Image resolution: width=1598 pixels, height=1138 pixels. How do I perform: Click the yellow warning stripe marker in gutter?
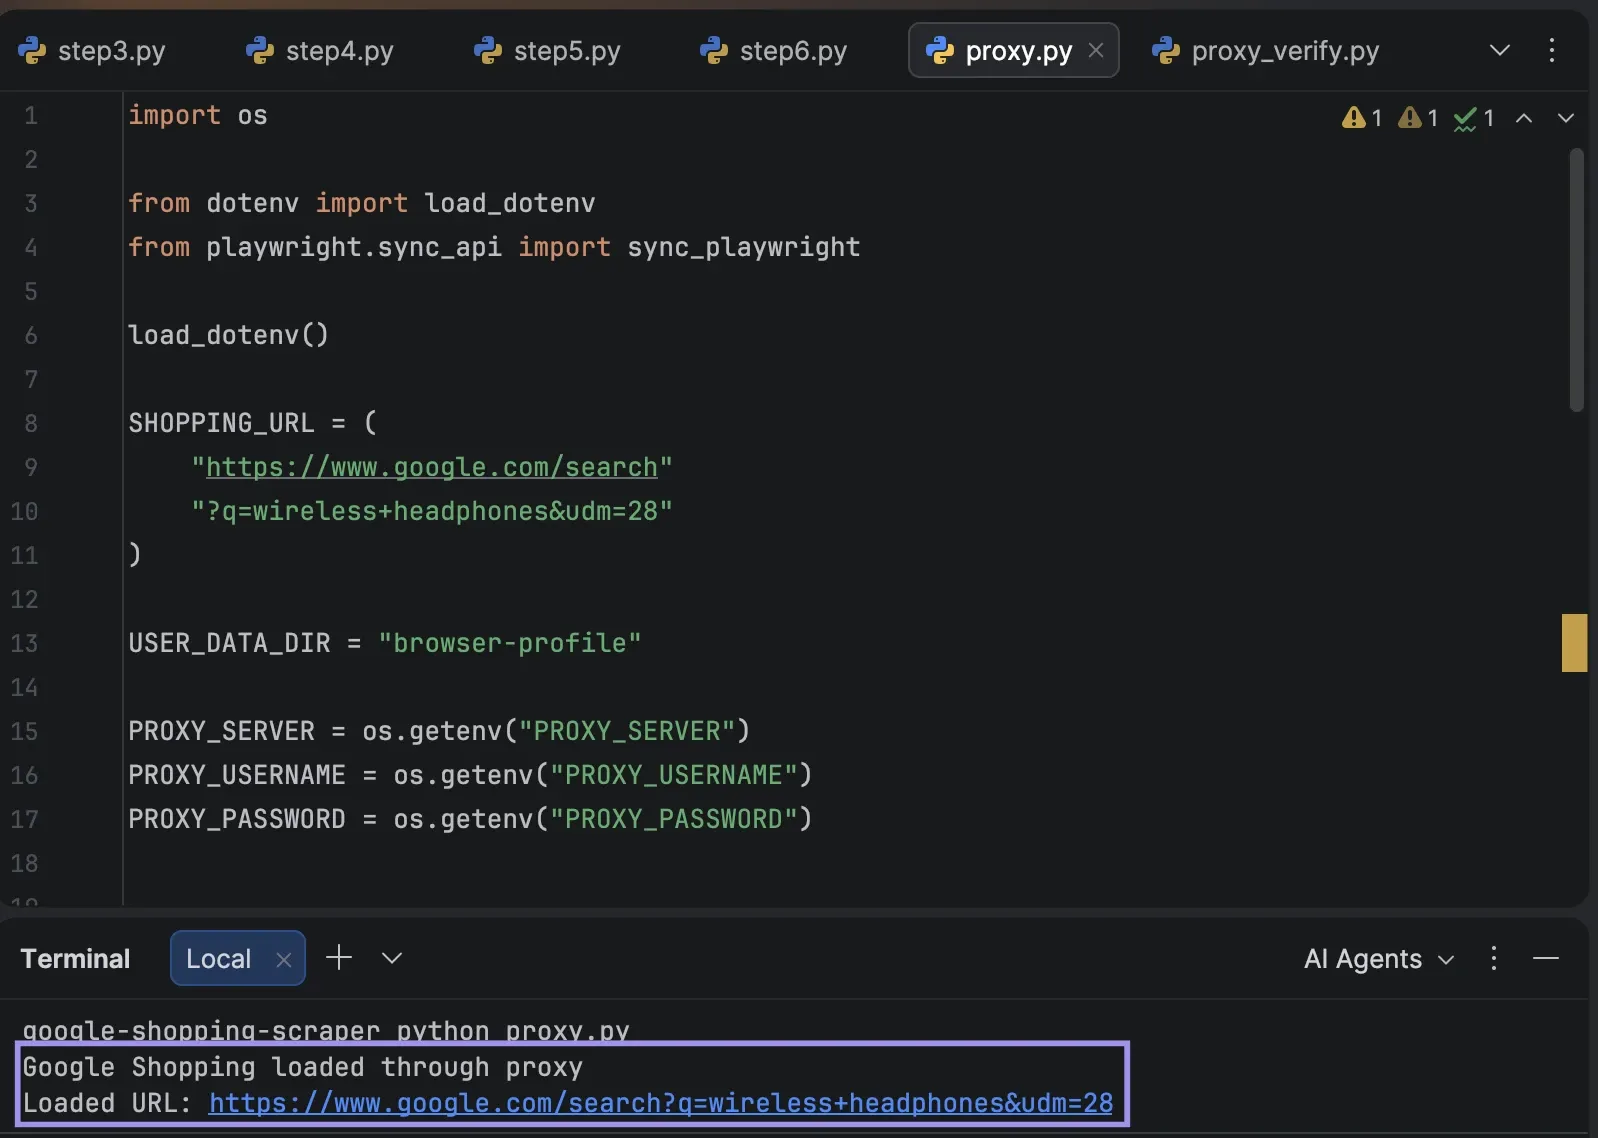coord(1575,643)
